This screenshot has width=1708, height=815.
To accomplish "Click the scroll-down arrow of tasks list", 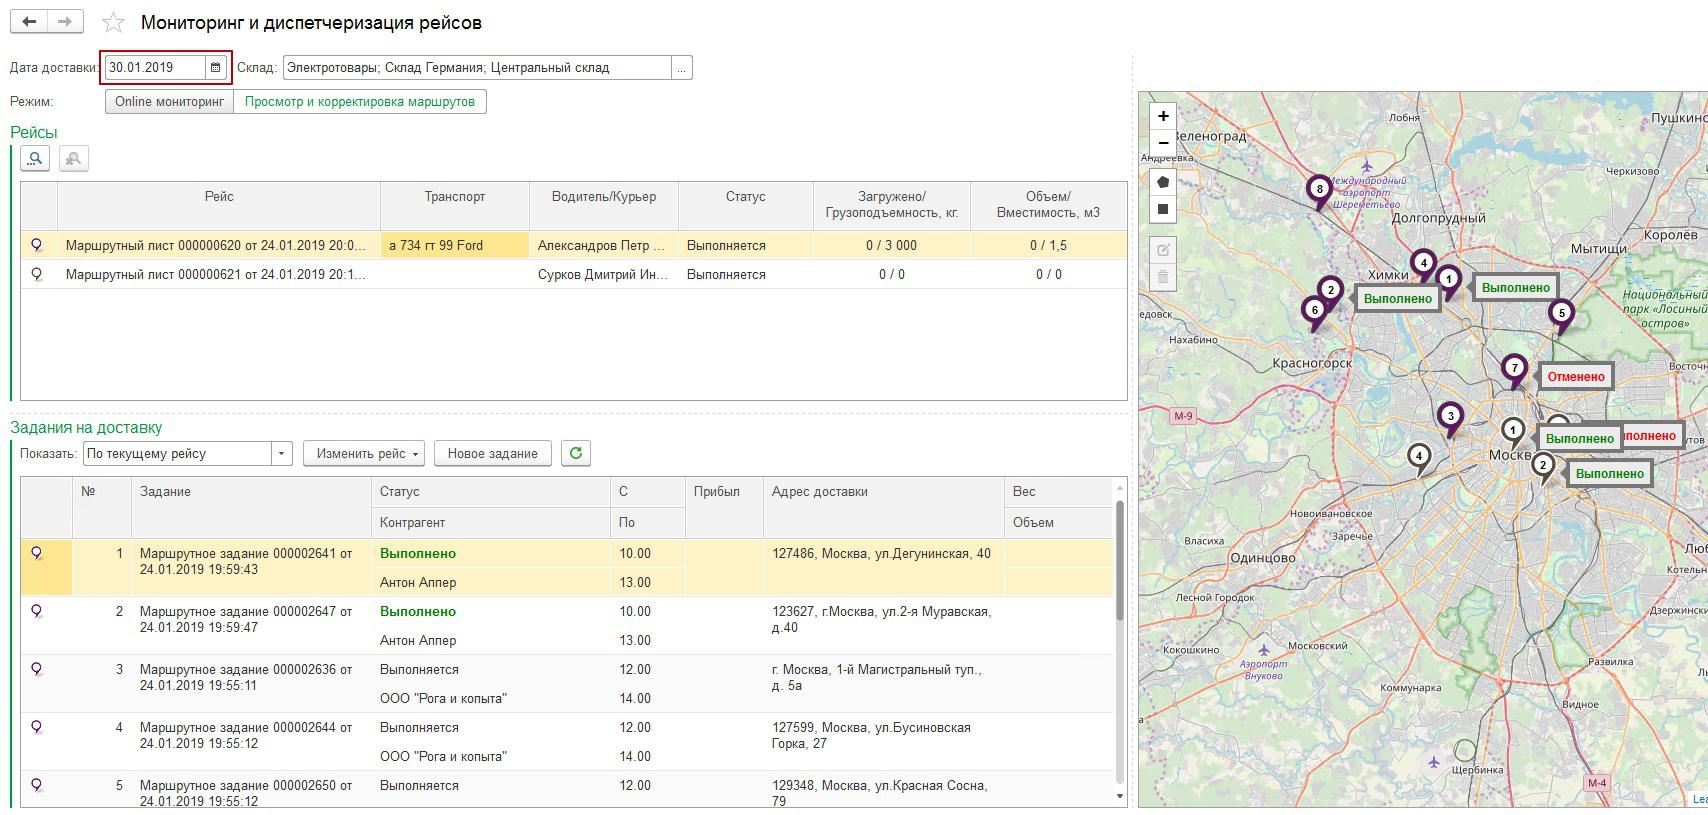I will [1119, 796].
